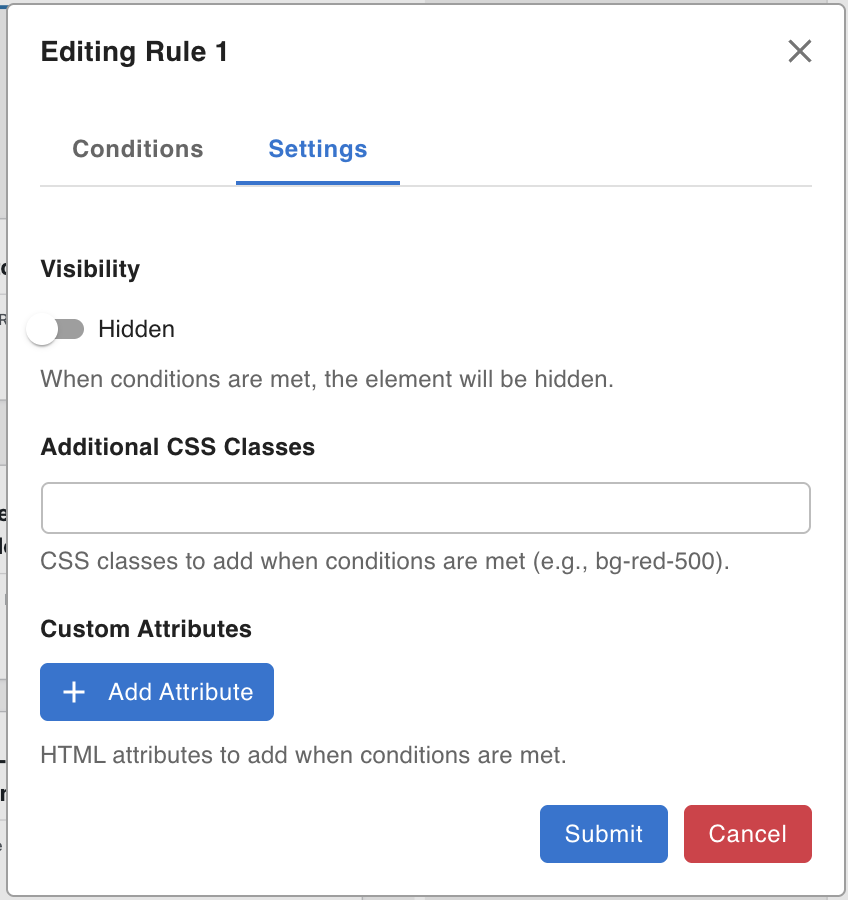Image resolution: width=848 pixels, height=900 pixels.
Task: Close the Editing Rule 1 dialog
Action: 799,52
